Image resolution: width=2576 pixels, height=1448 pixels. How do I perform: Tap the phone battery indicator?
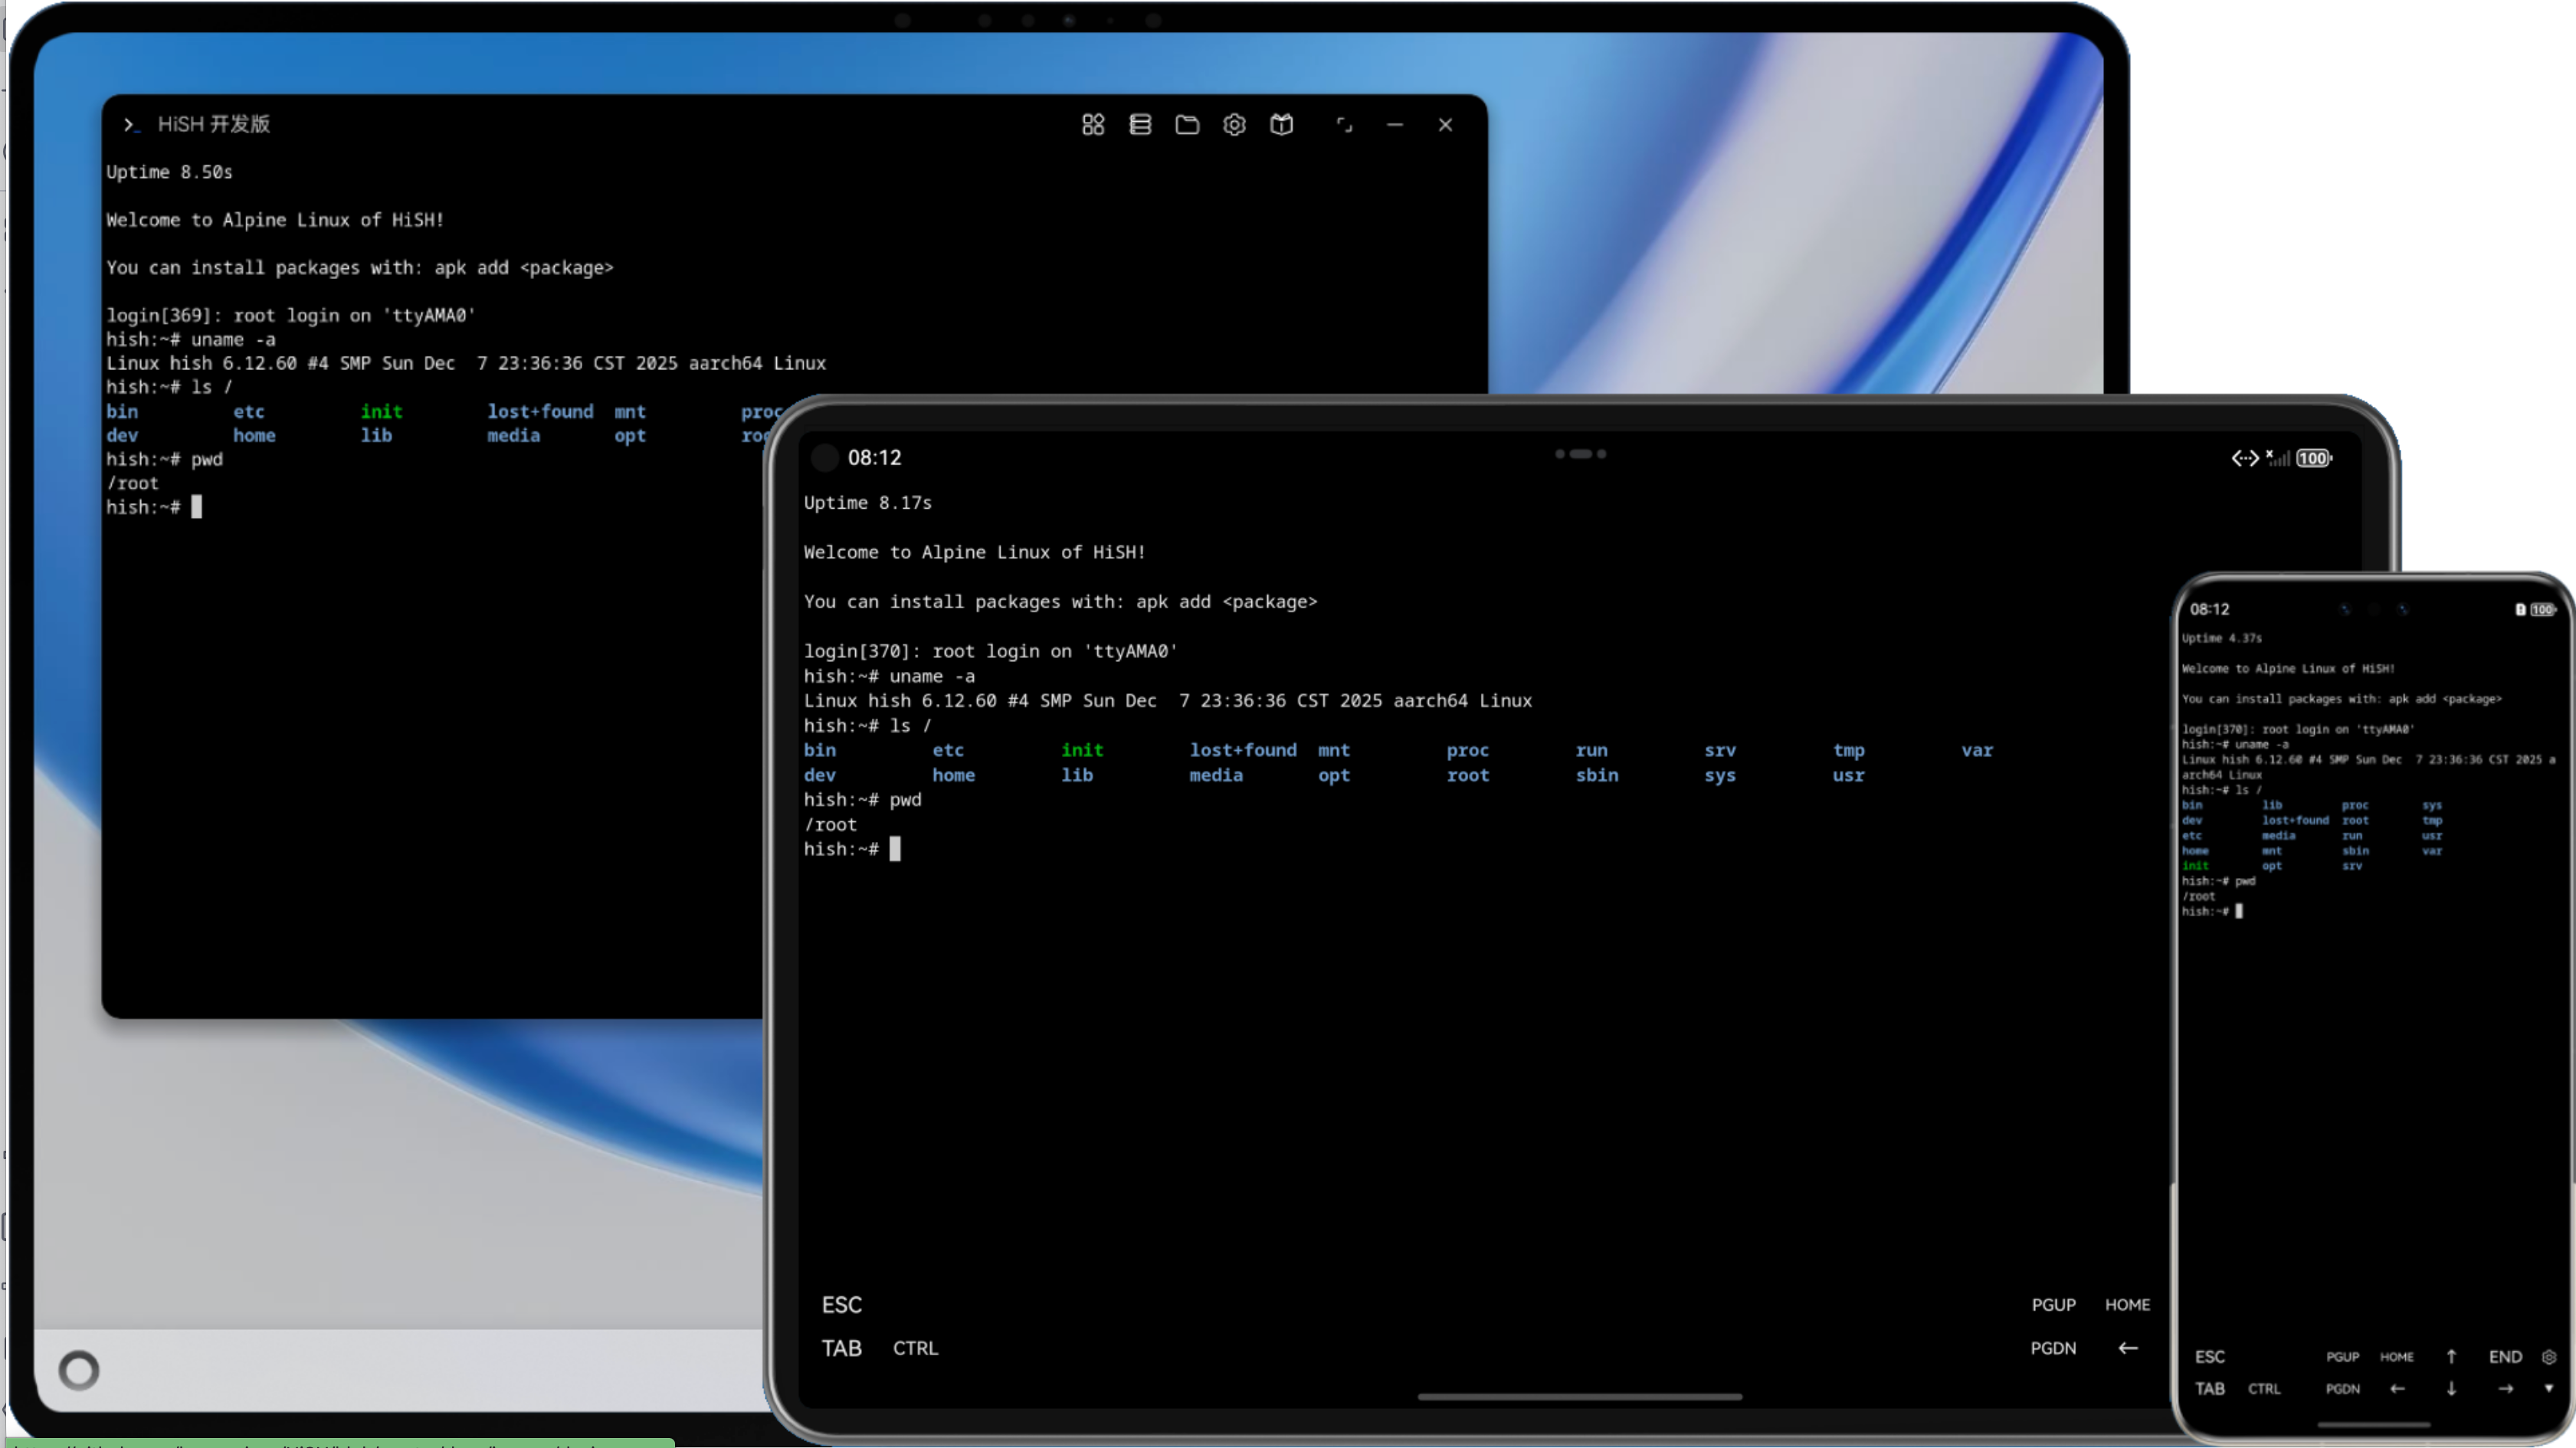[x=2543, y=609]
